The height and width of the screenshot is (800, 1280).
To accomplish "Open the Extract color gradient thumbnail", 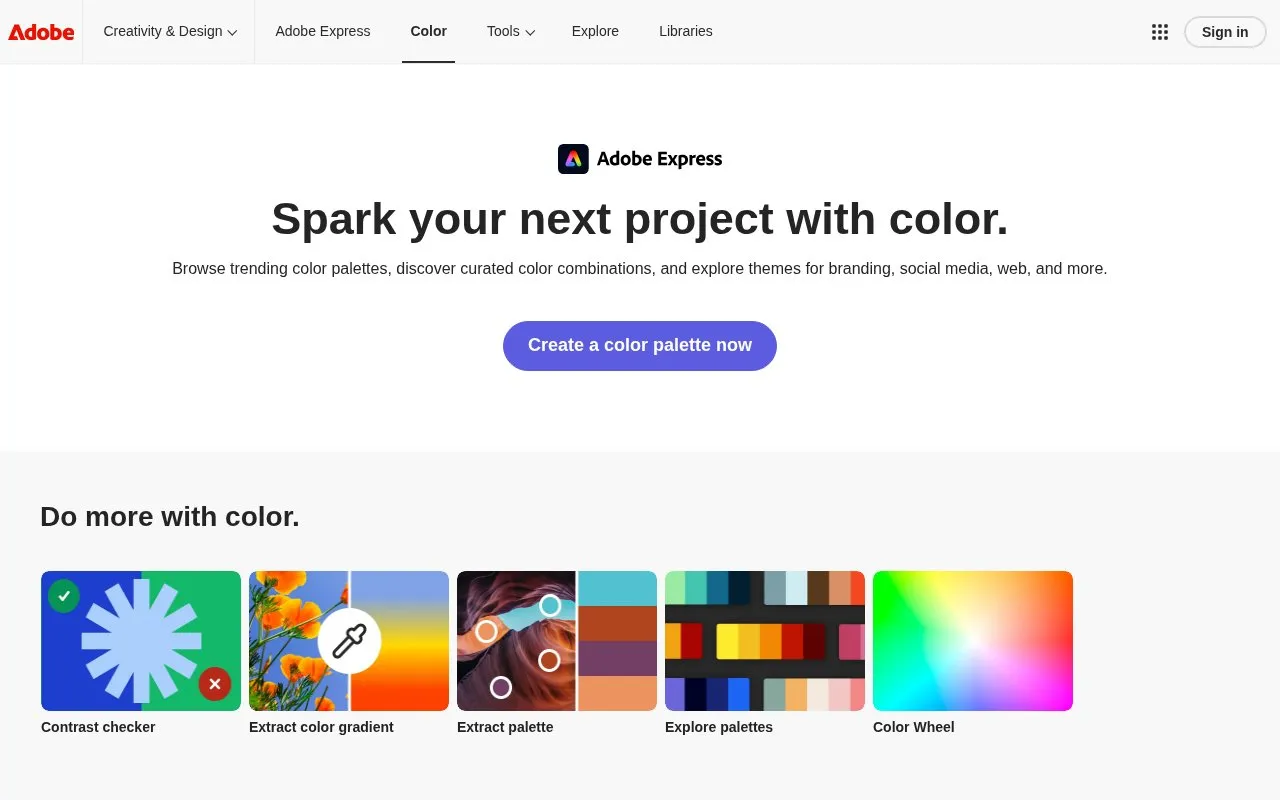I will [349, 641].
